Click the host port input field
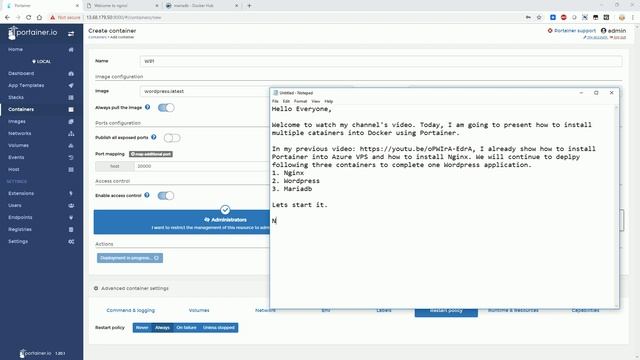 point(202,166)
